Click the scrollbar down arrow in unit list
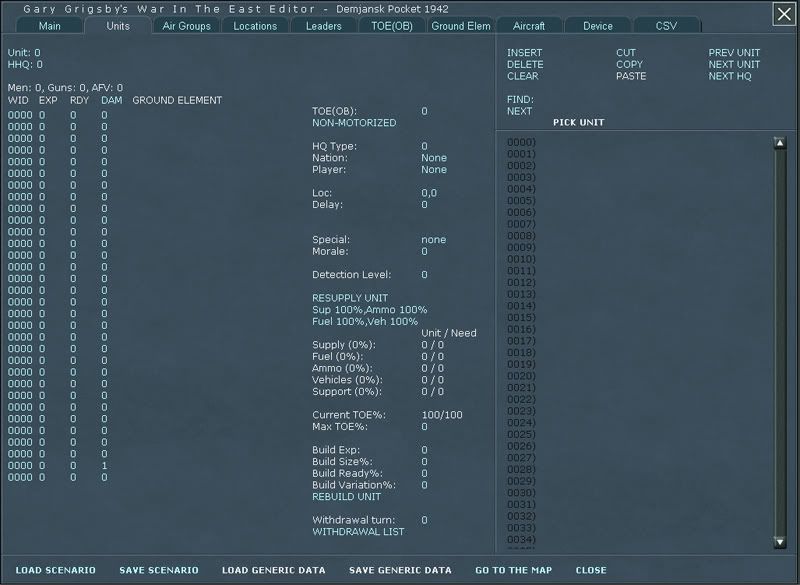 [x=779, y=542]
